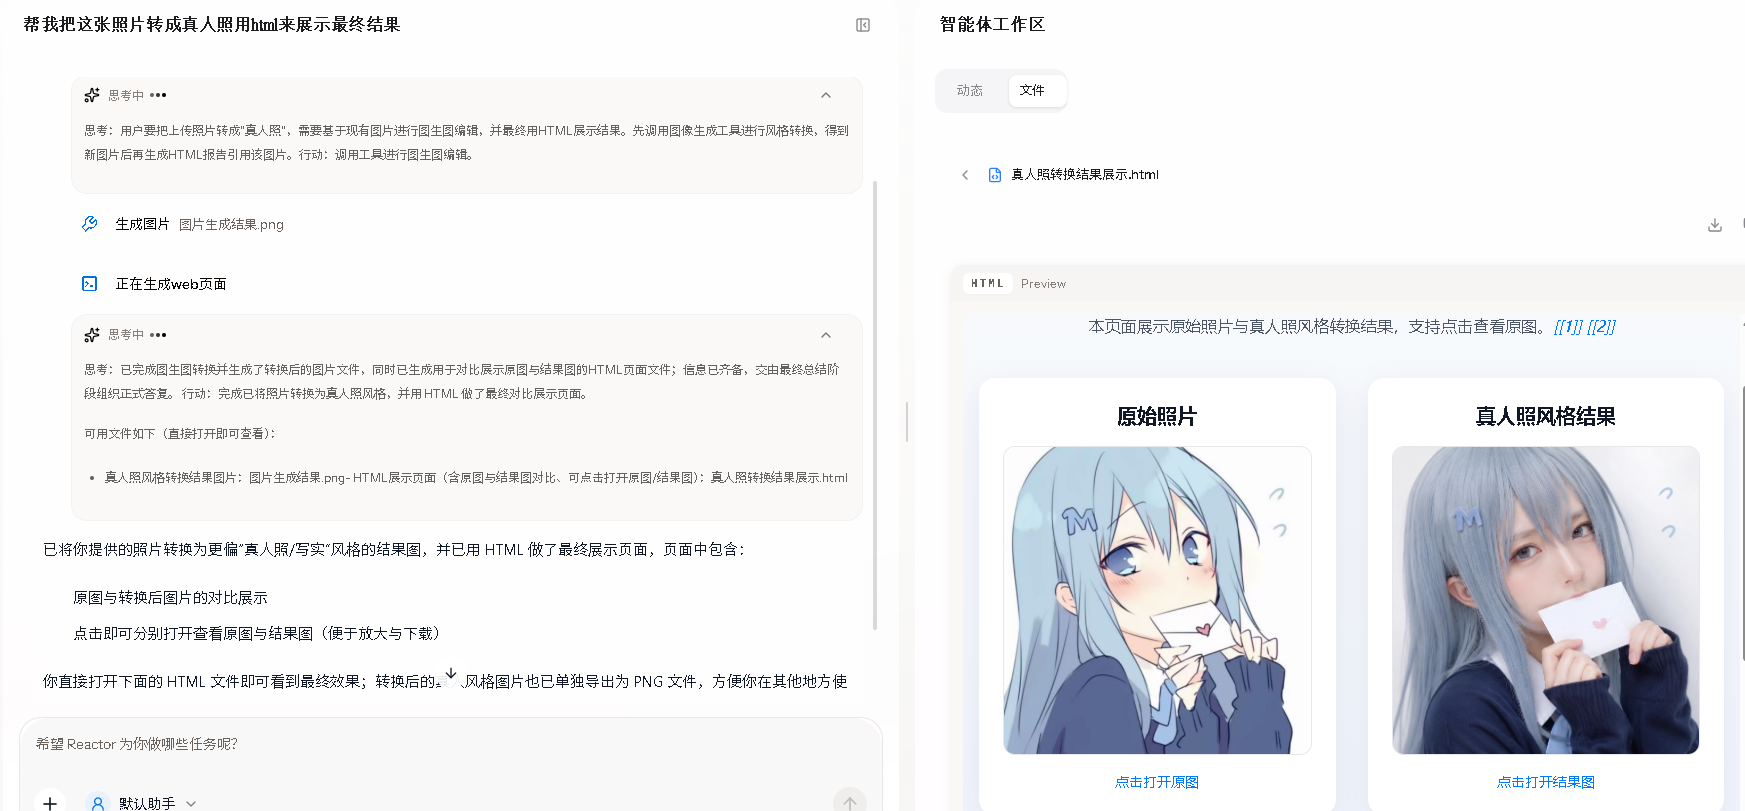Select the 正在生成web页面 step text
1745x811 pixels.
171,284
